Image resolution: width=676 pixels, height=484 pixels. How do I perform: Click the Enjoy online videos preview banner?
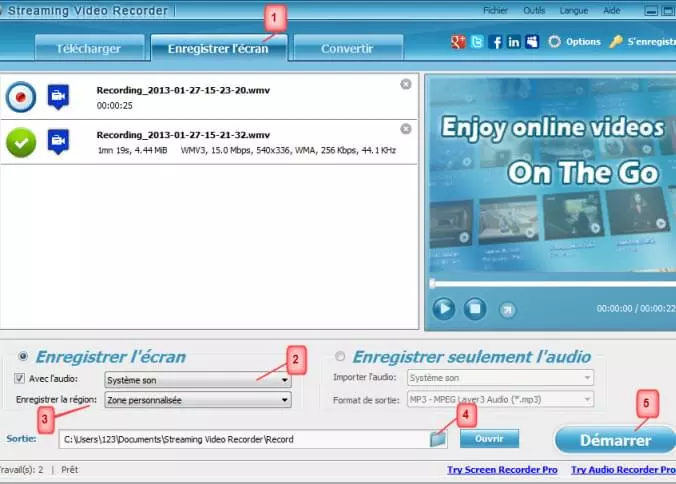pos(552,175)
